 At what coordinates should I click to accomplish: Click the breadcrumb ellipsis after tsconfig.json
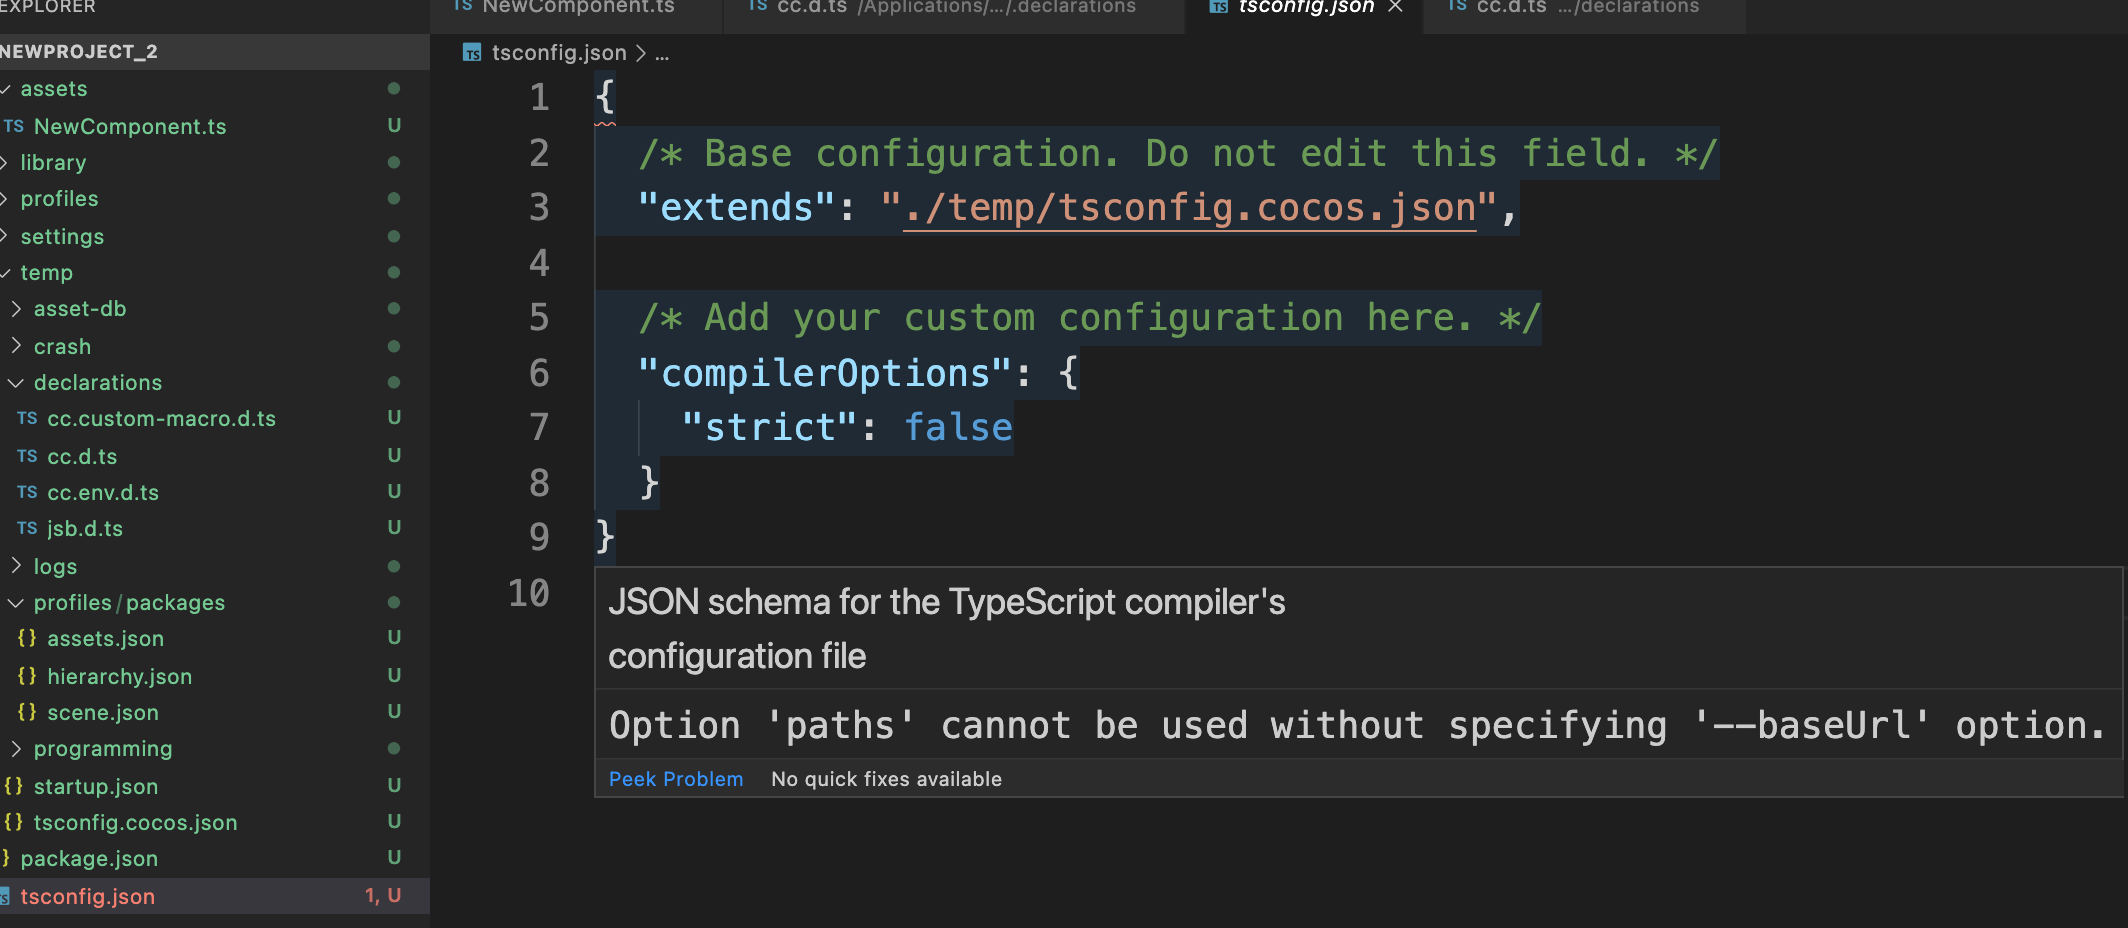coord(662,53)
